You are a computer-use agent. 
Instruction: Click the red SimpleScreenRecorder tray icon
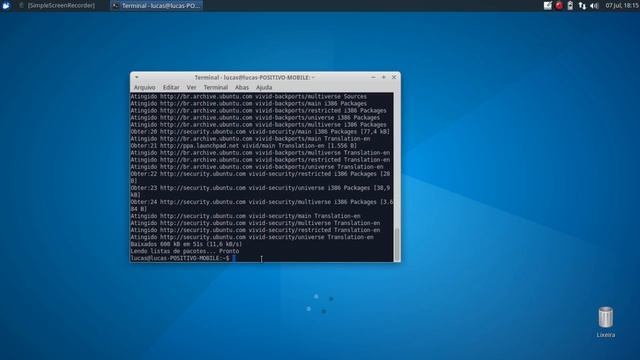coord(559,5)
